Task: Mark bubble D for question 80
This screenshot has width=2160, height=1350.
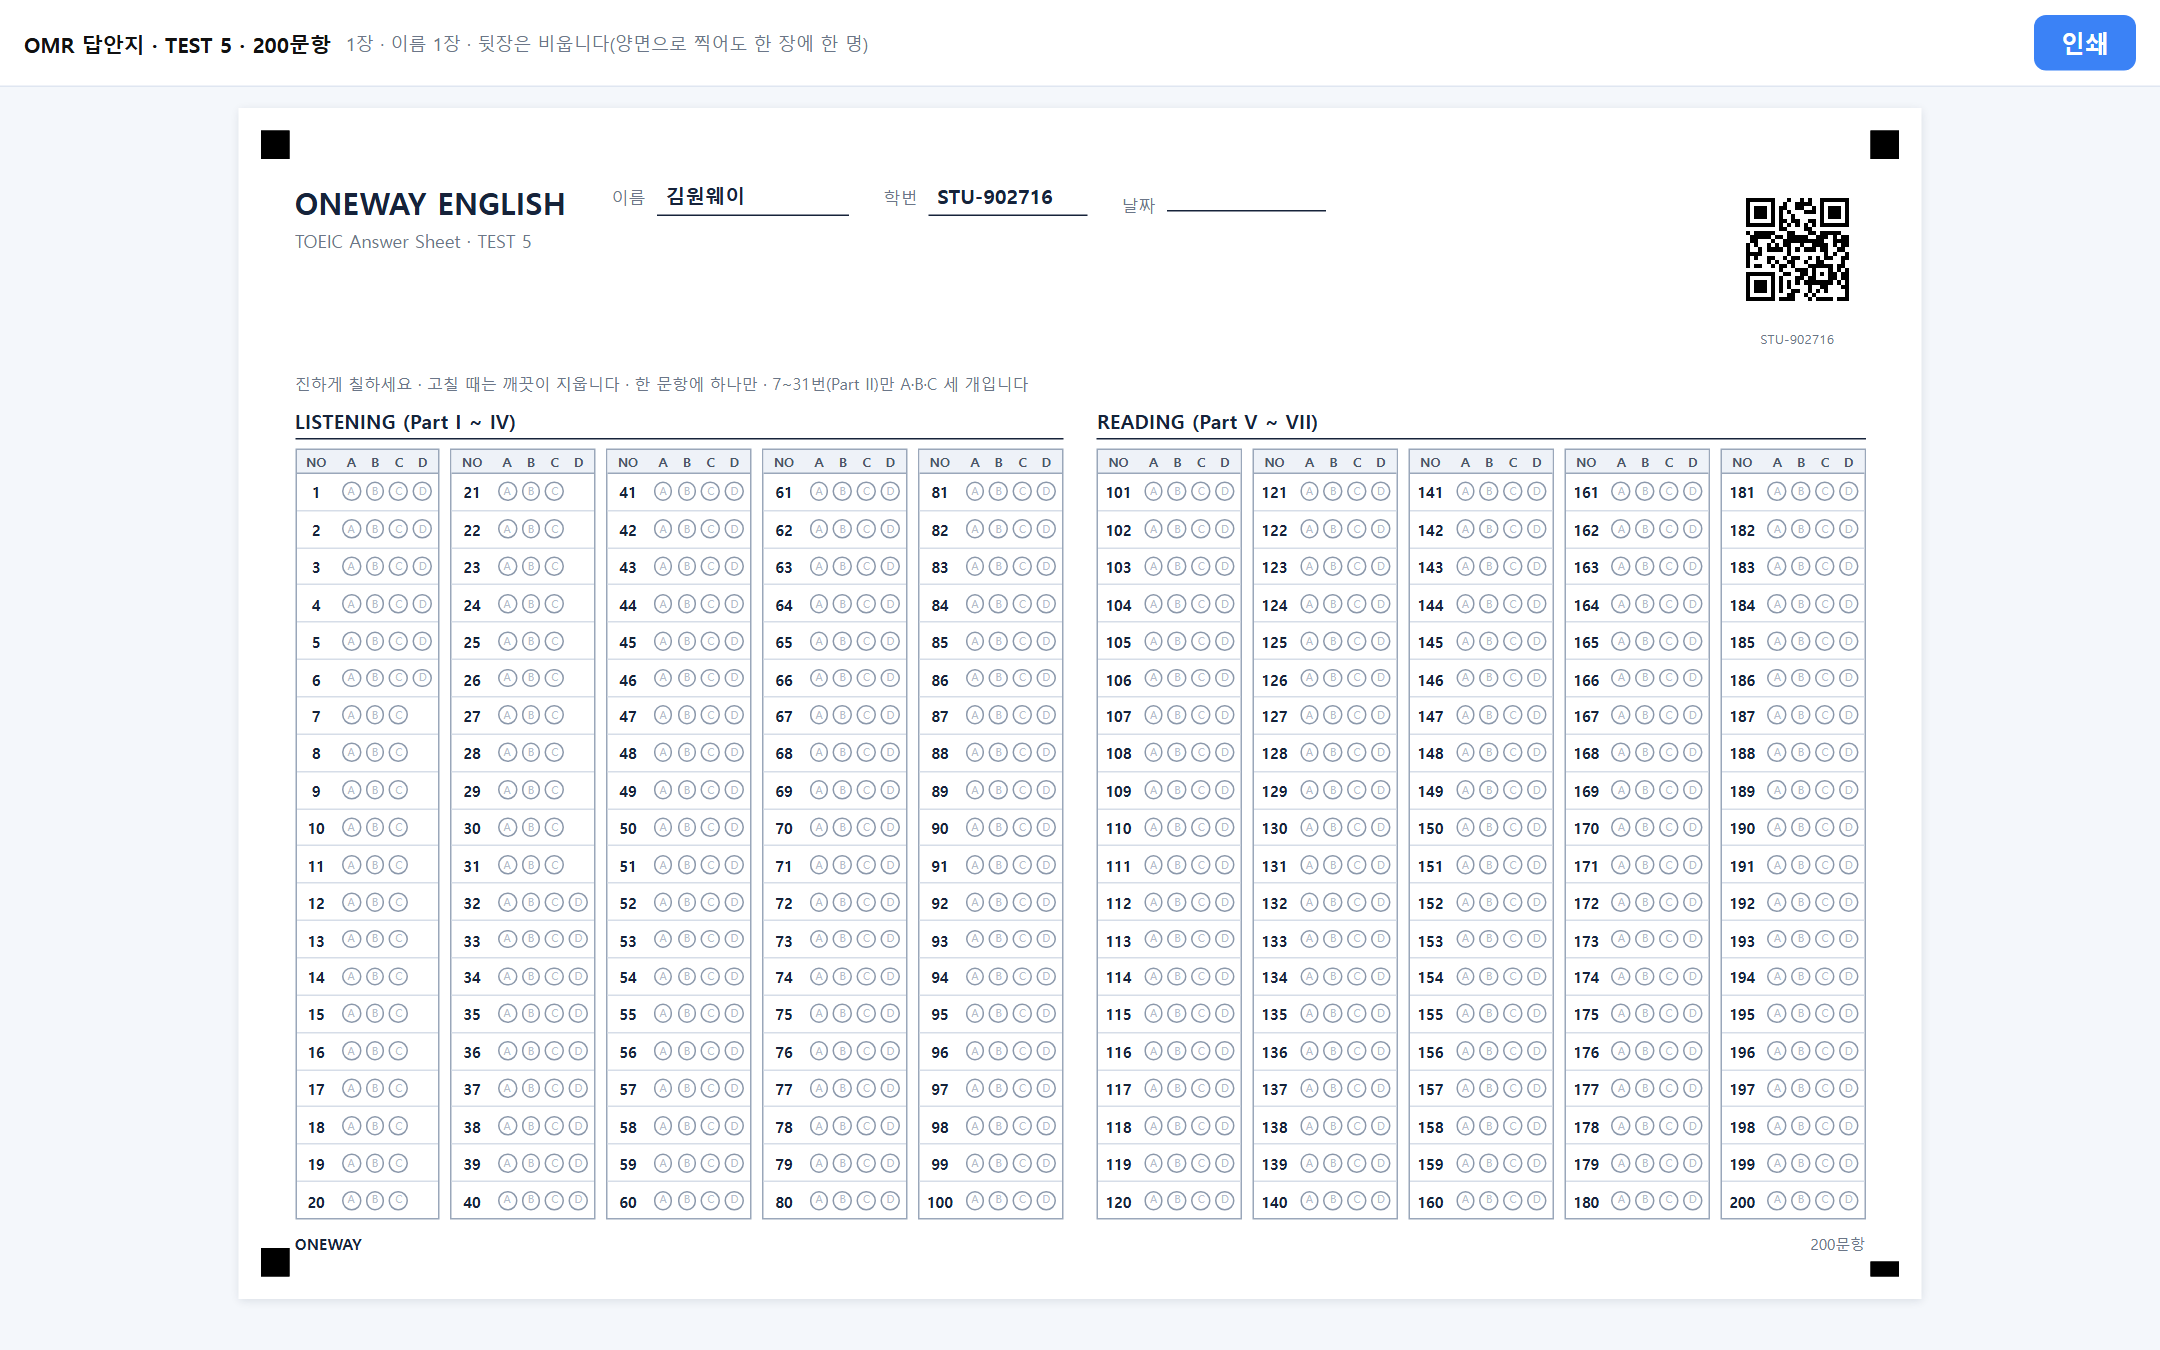Action: pos(891,1201)
